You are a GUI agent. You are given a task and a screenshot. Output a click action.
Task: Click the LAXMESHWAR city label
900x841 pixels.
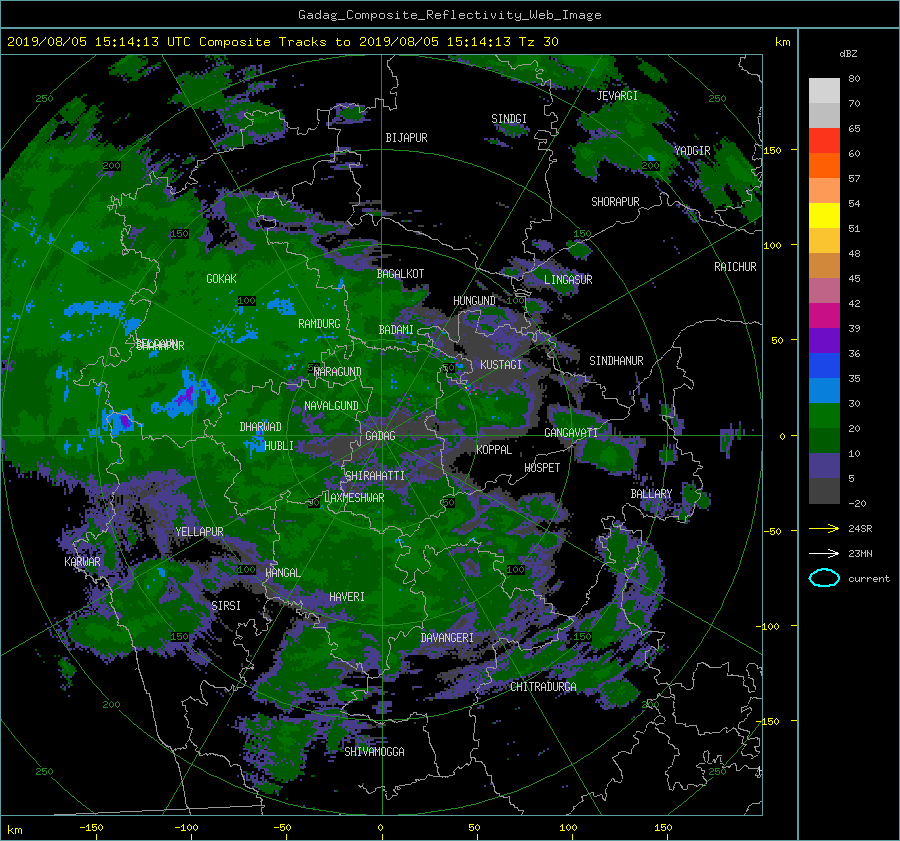[x=354, y=498]
